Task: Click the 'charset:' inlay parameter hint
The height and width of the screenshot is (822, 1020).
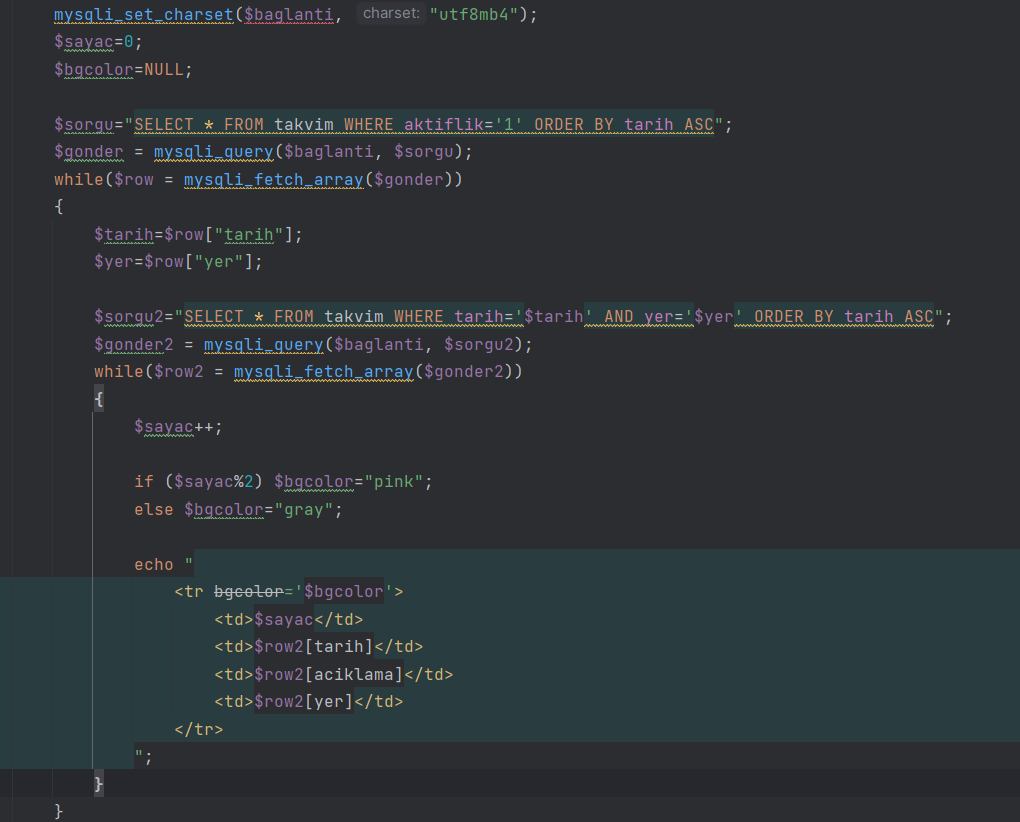Action: pyautogui.click(x=391, y=14)
